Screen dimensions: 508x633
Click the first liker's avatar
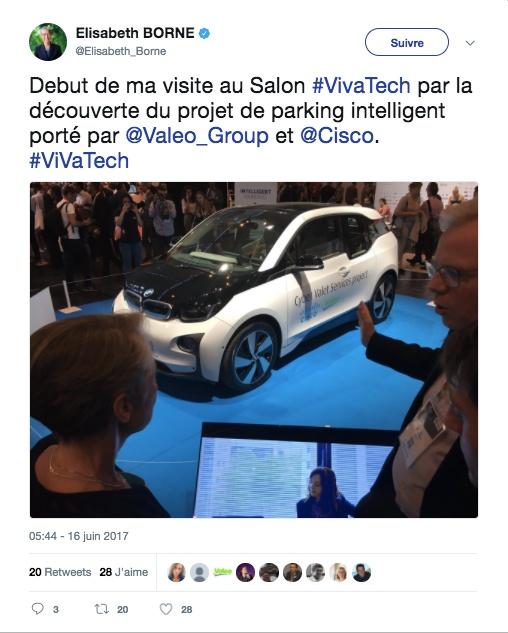(x=176, y=572)
